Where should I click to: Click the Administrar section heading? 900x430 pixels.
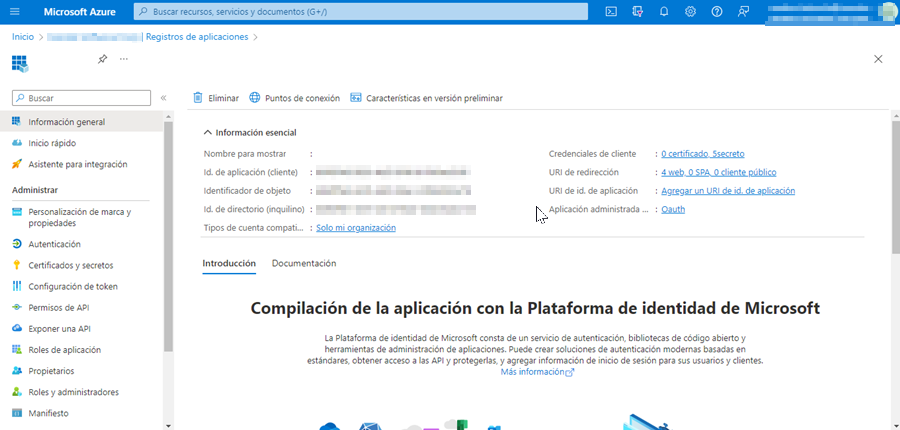(35, 190)
